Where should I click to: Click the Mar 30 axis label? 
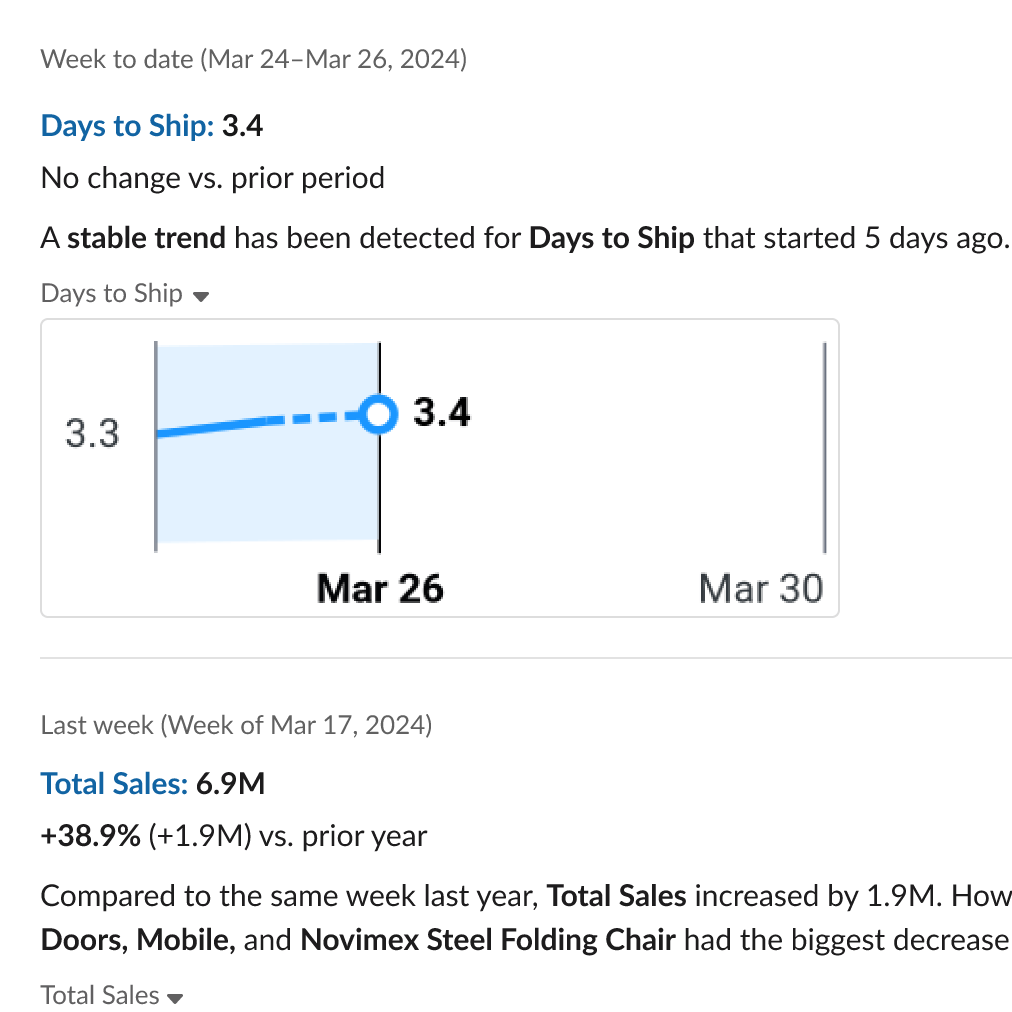click(761, 589)
